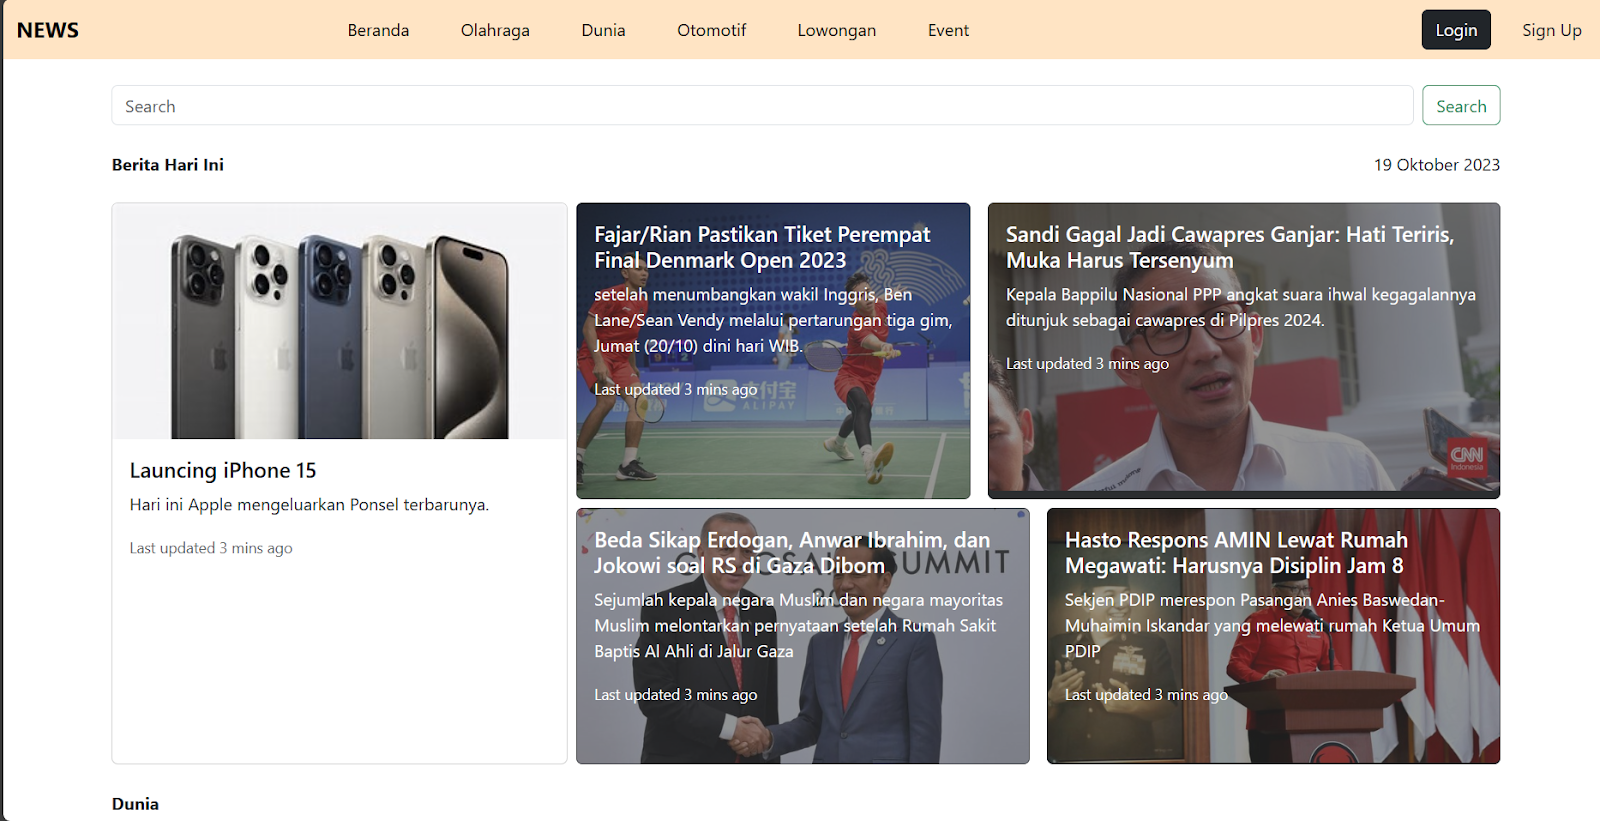1600x821 pixels.
Task: Click the date 19 Oktober 2023
Action: (1437, 165)
